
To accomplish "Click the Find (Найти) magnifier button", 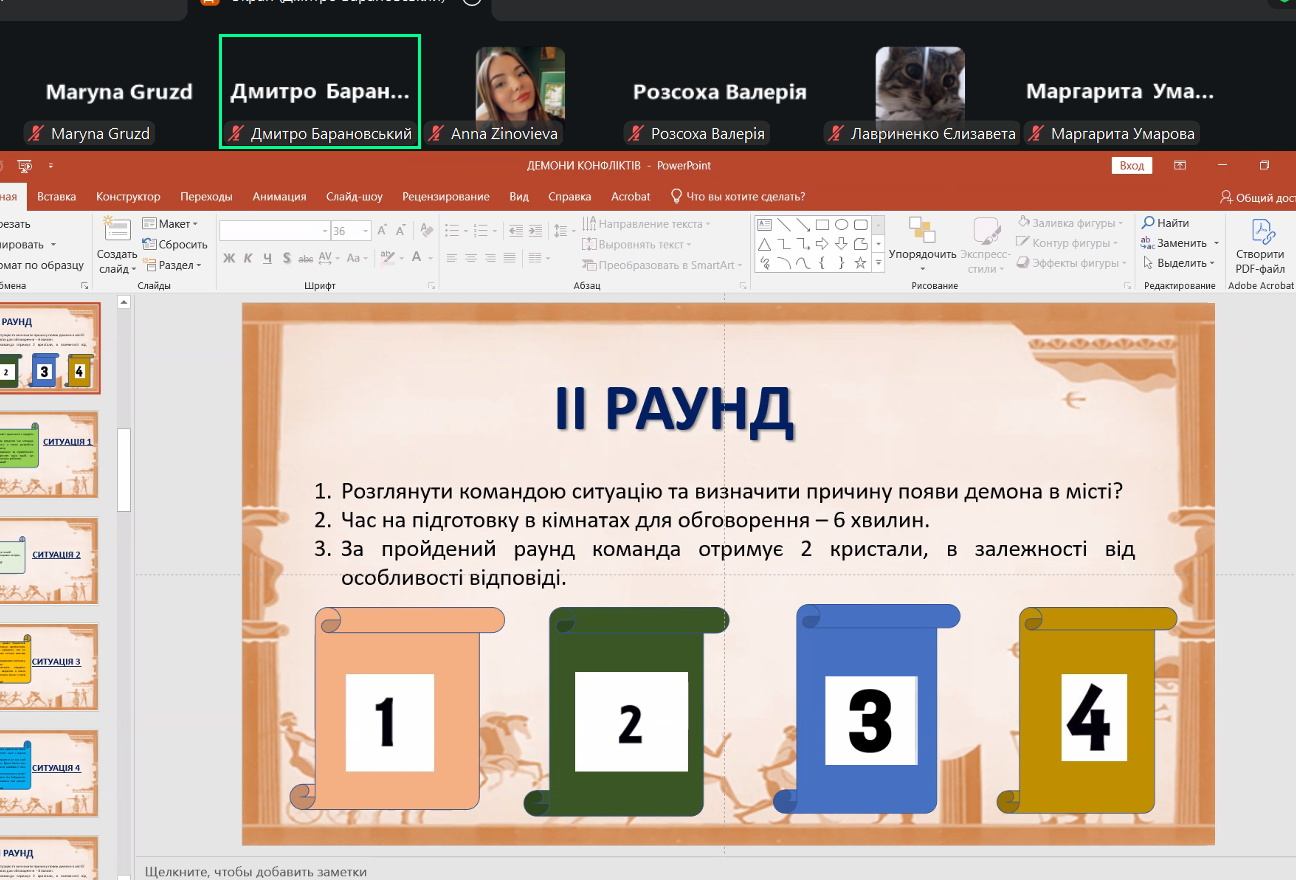I will point(1166,223).
